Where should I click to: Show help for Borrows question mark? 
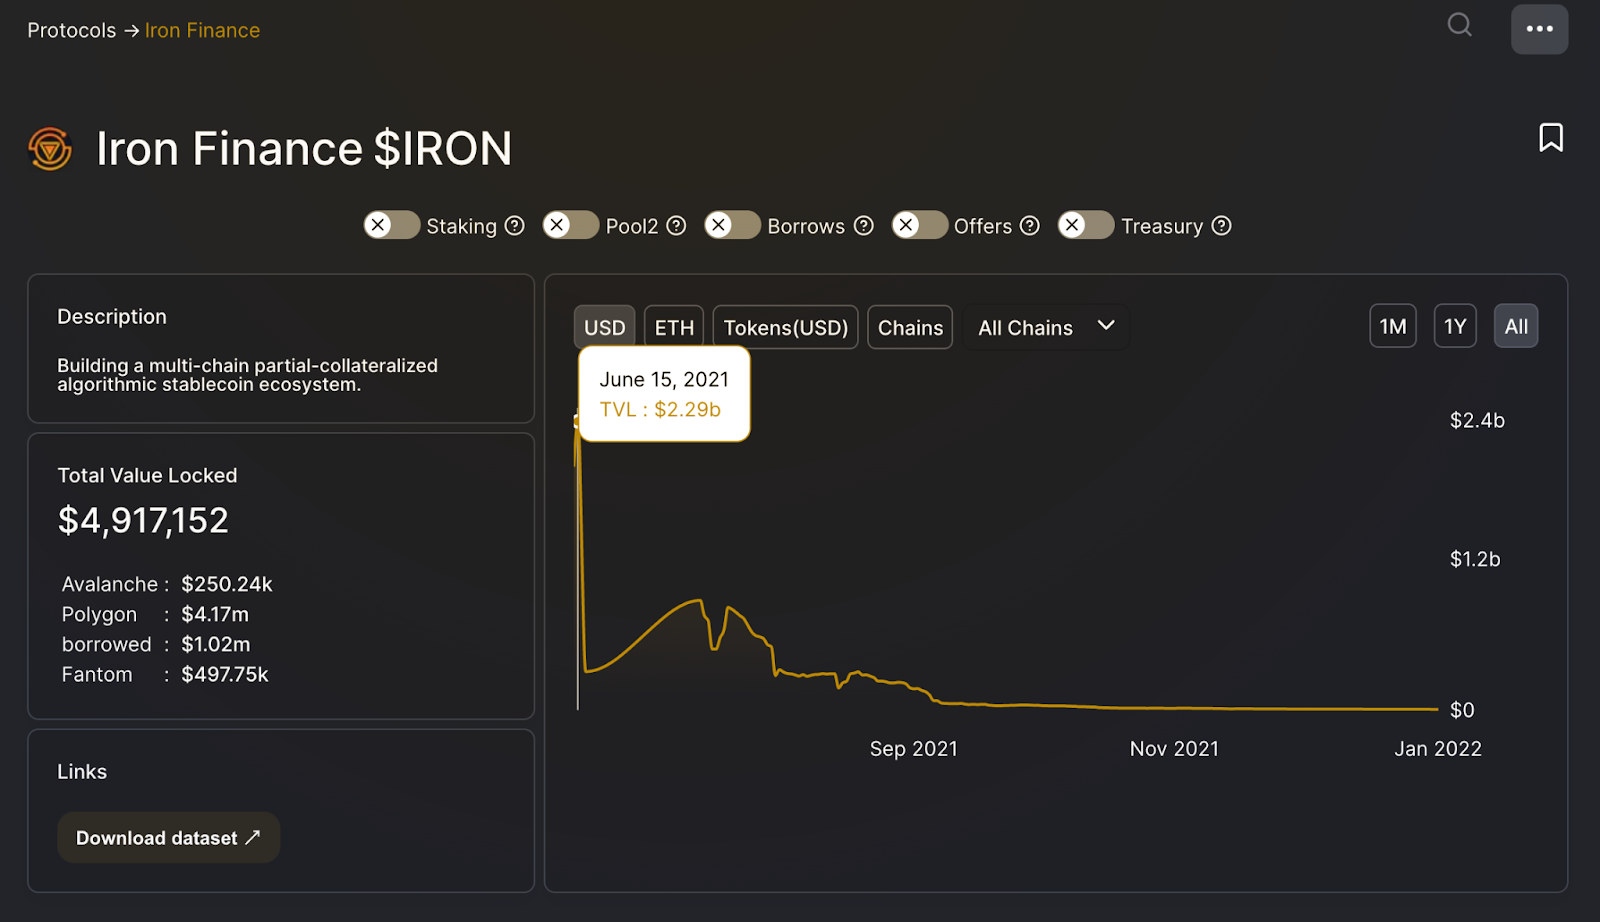pos(864,226)
